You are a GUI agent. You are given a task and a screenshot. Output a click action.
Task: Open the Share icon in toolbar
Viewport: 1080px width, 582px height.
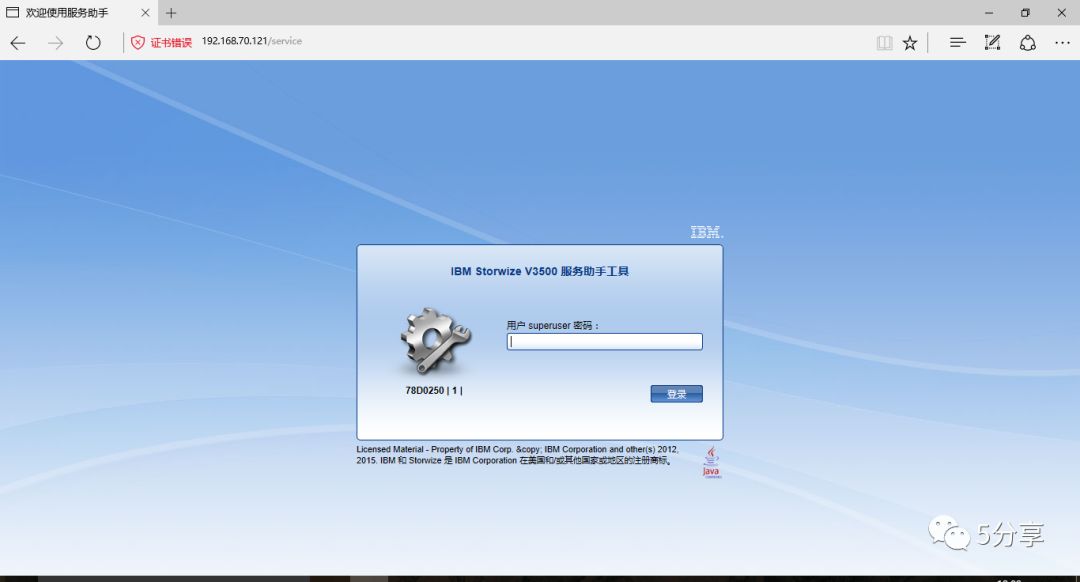[x=1028, y=43]
